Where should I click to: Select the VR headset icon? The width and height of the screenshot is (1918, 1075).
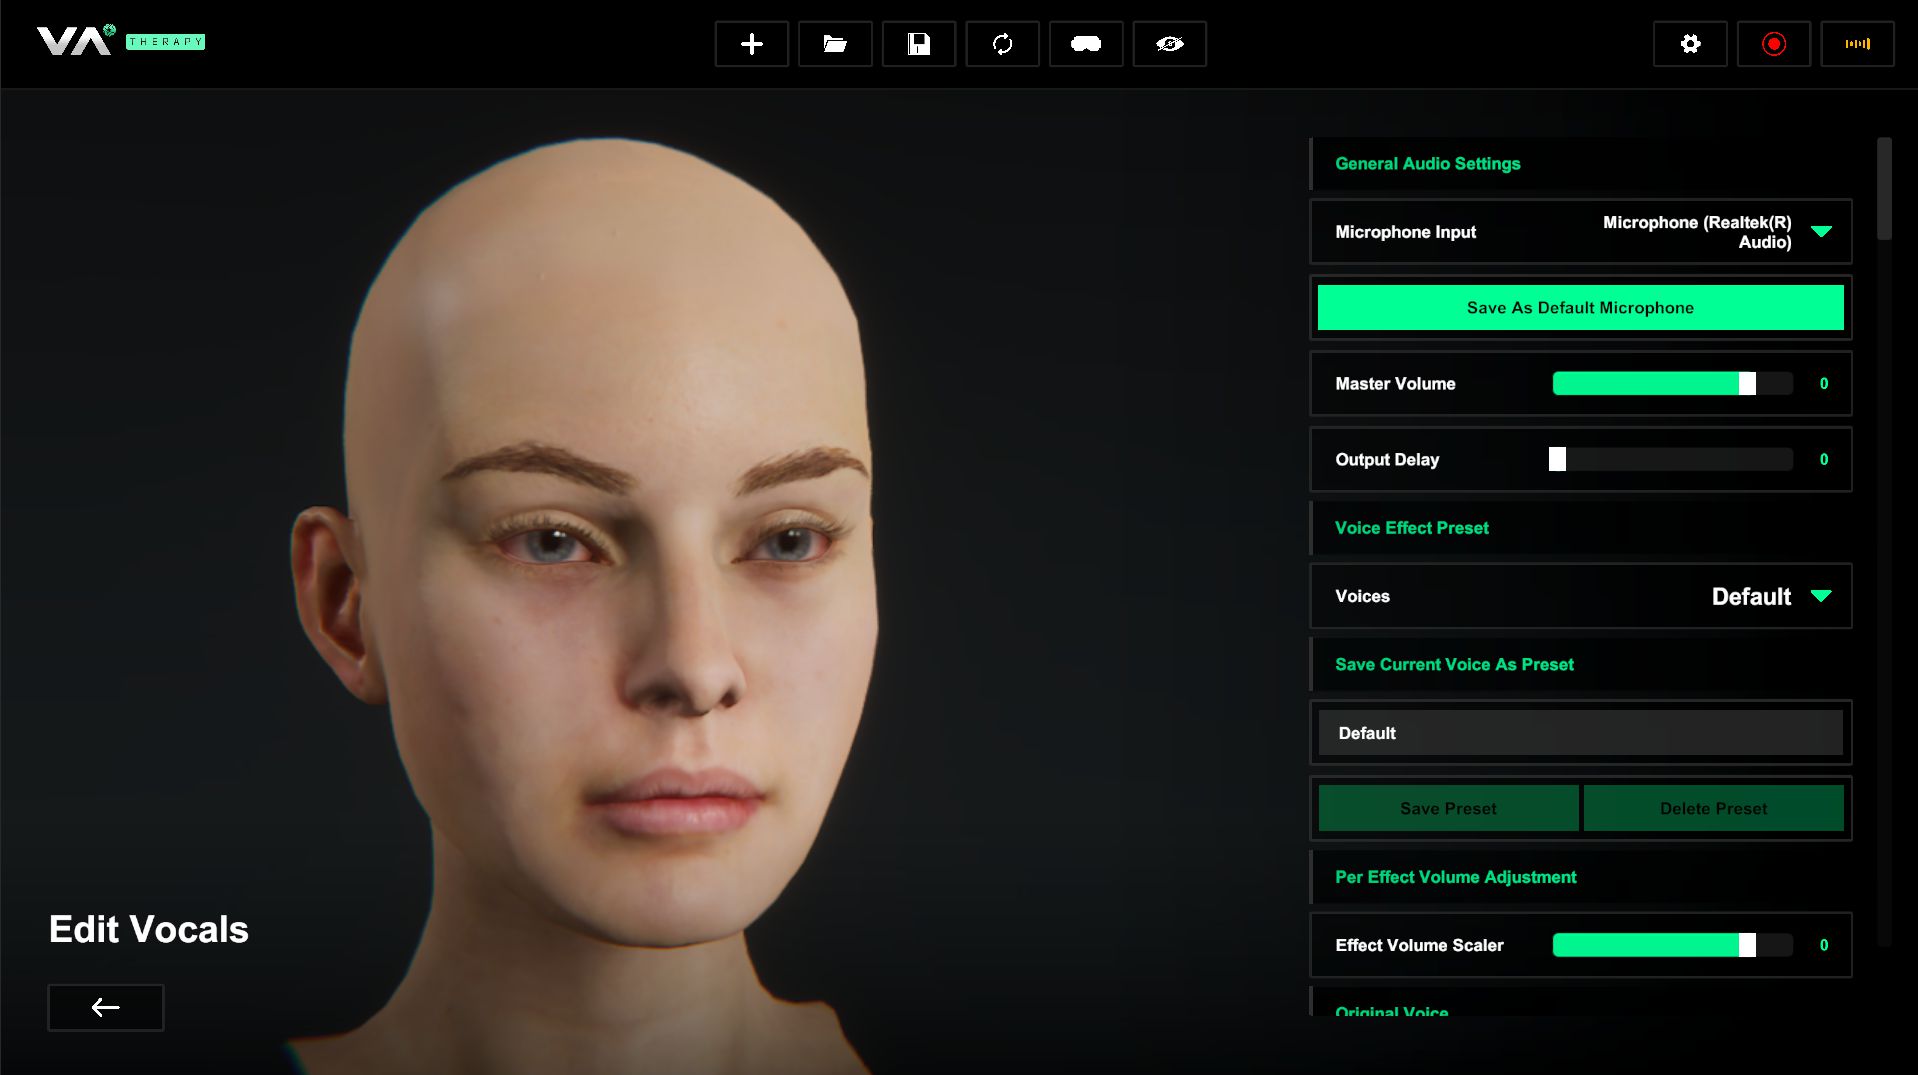[1085, 44]
